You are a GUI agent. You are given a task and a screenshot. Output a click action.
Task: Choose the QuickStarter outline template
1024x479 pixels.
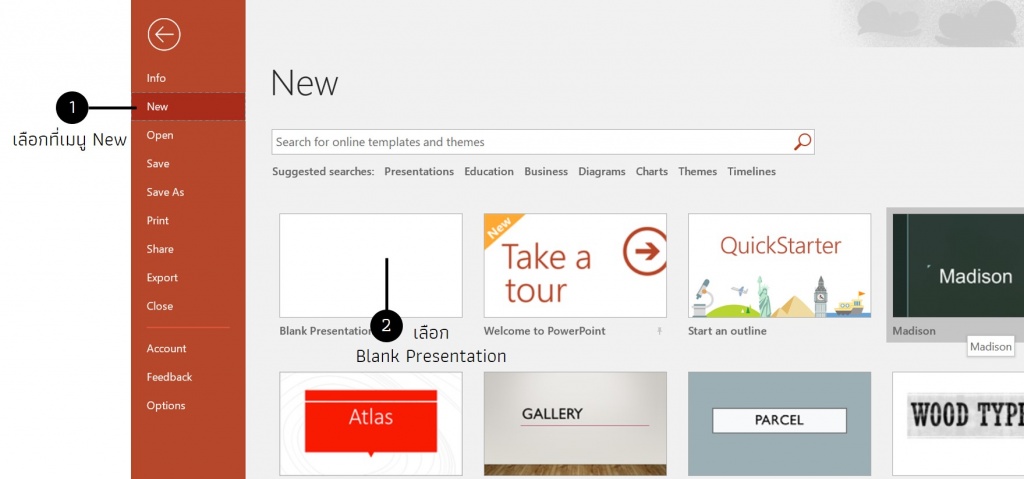pos(779,265)
